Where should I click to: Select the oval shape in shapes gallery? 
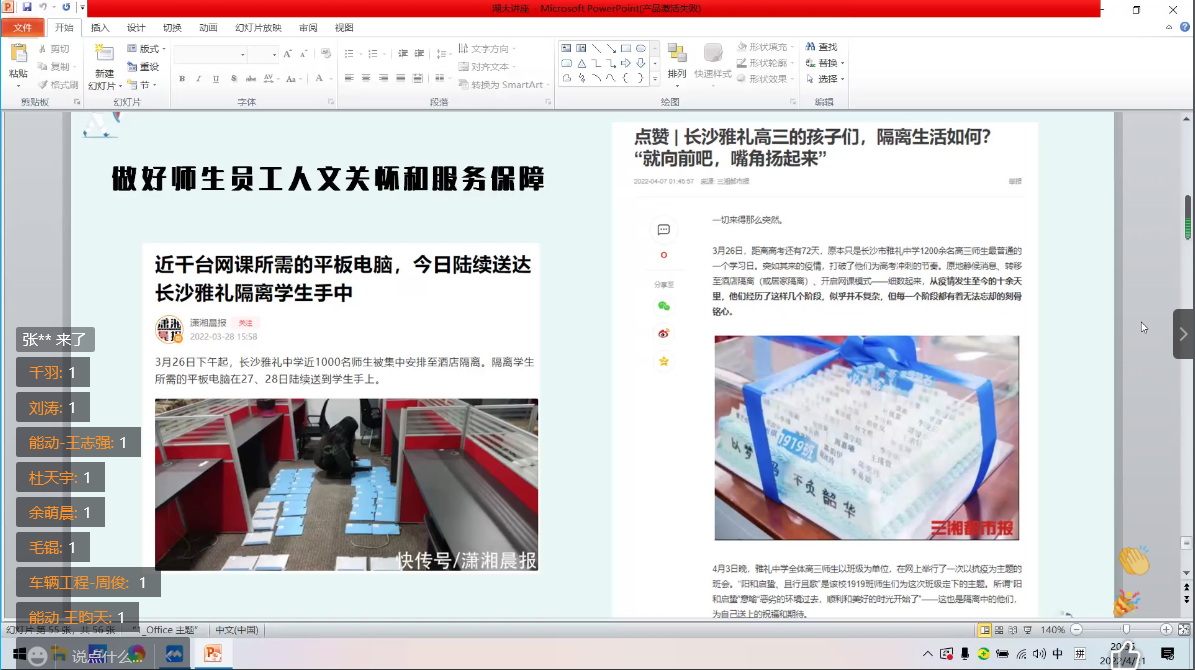(640, 48)
